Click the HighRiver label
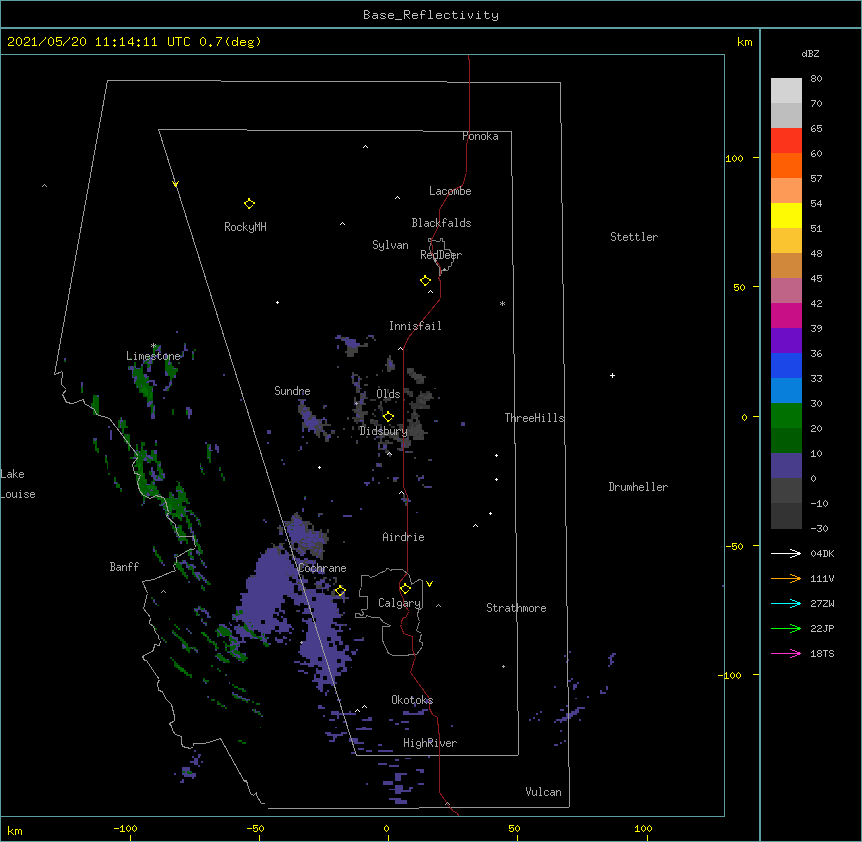Viewport: 862px width, 842px height. 430,743
